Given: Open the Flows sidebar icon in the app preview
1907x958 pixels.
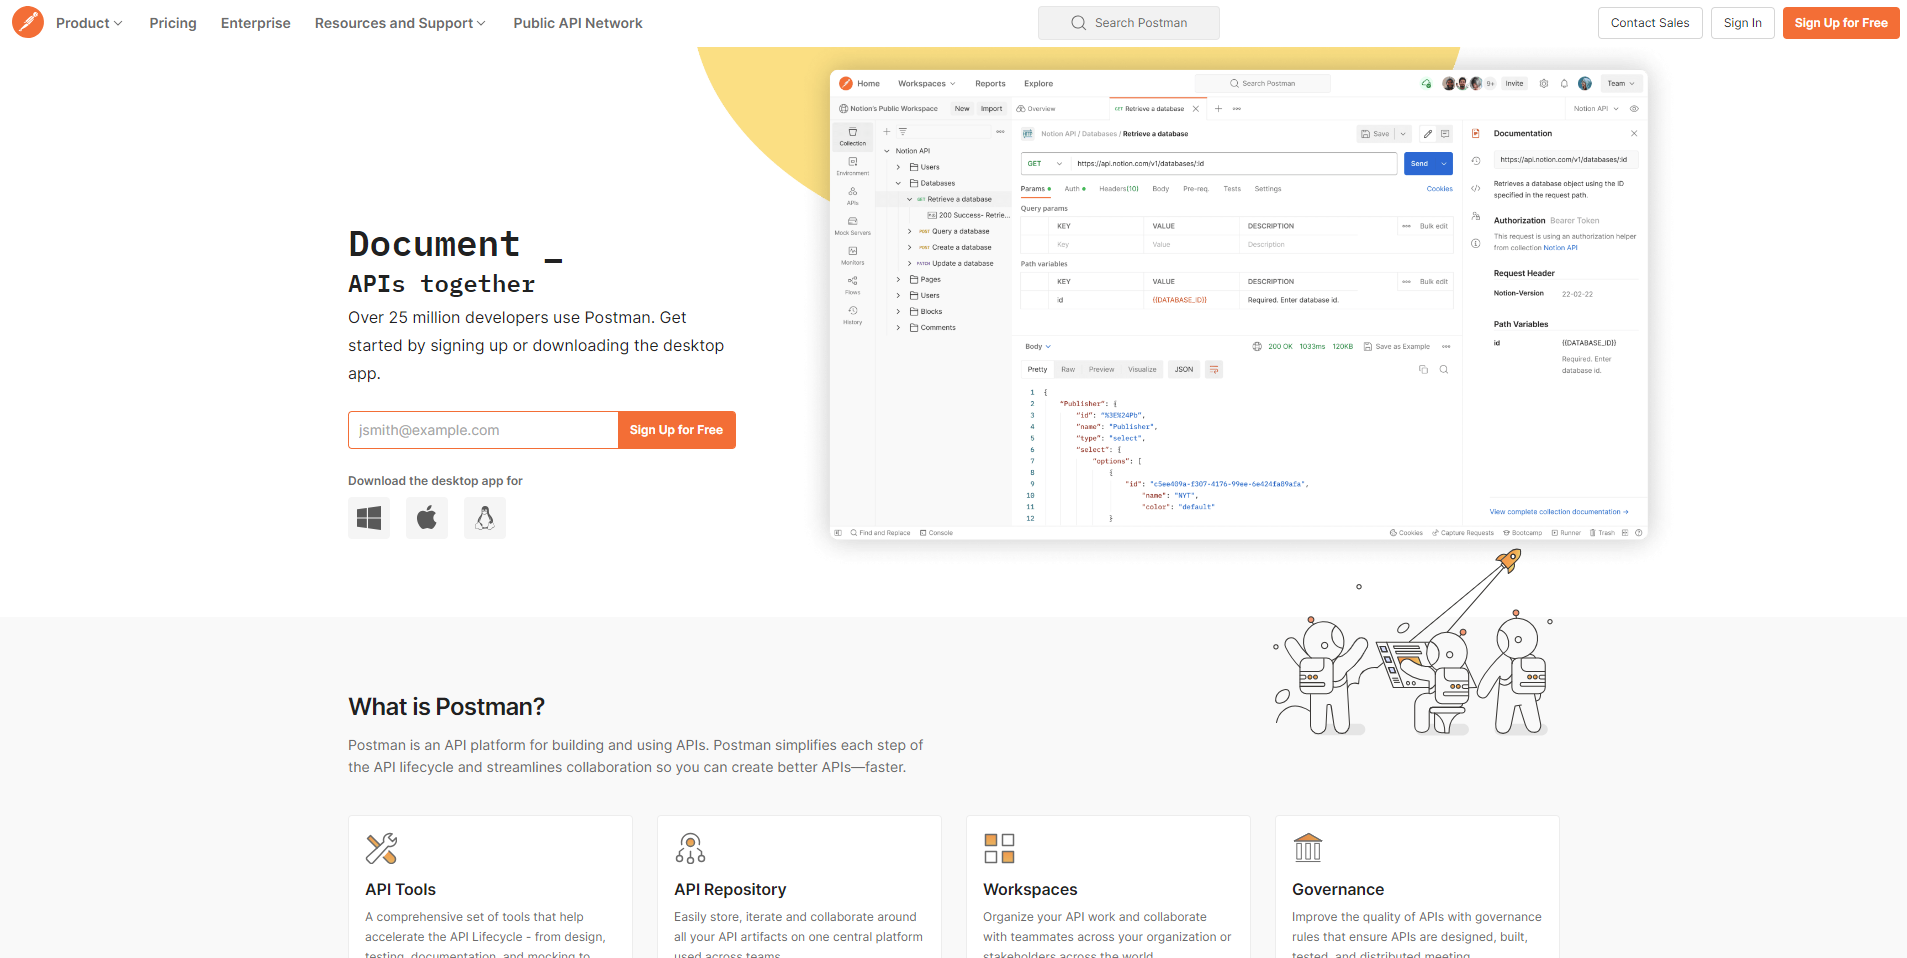Looking at the screenshot, I should 853,286.
